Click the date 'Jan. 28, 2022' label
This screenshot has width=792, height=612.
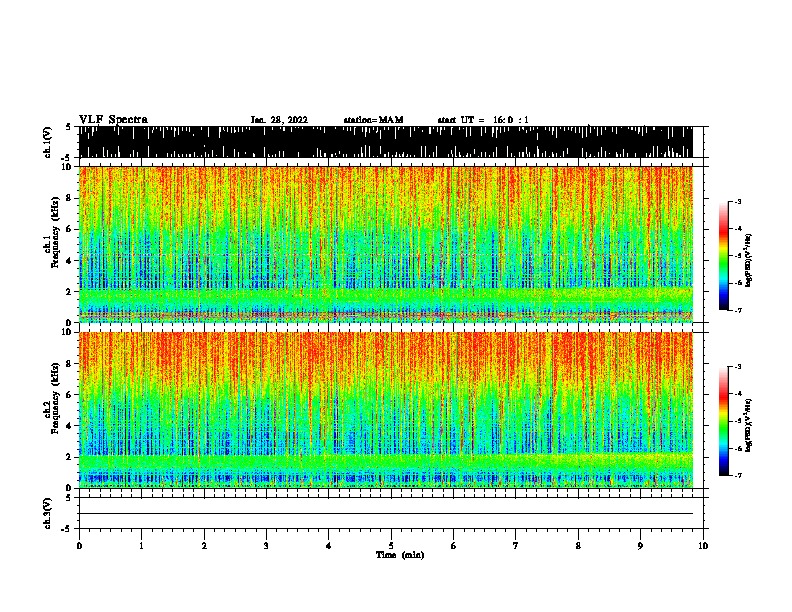(x=279, y=120)
